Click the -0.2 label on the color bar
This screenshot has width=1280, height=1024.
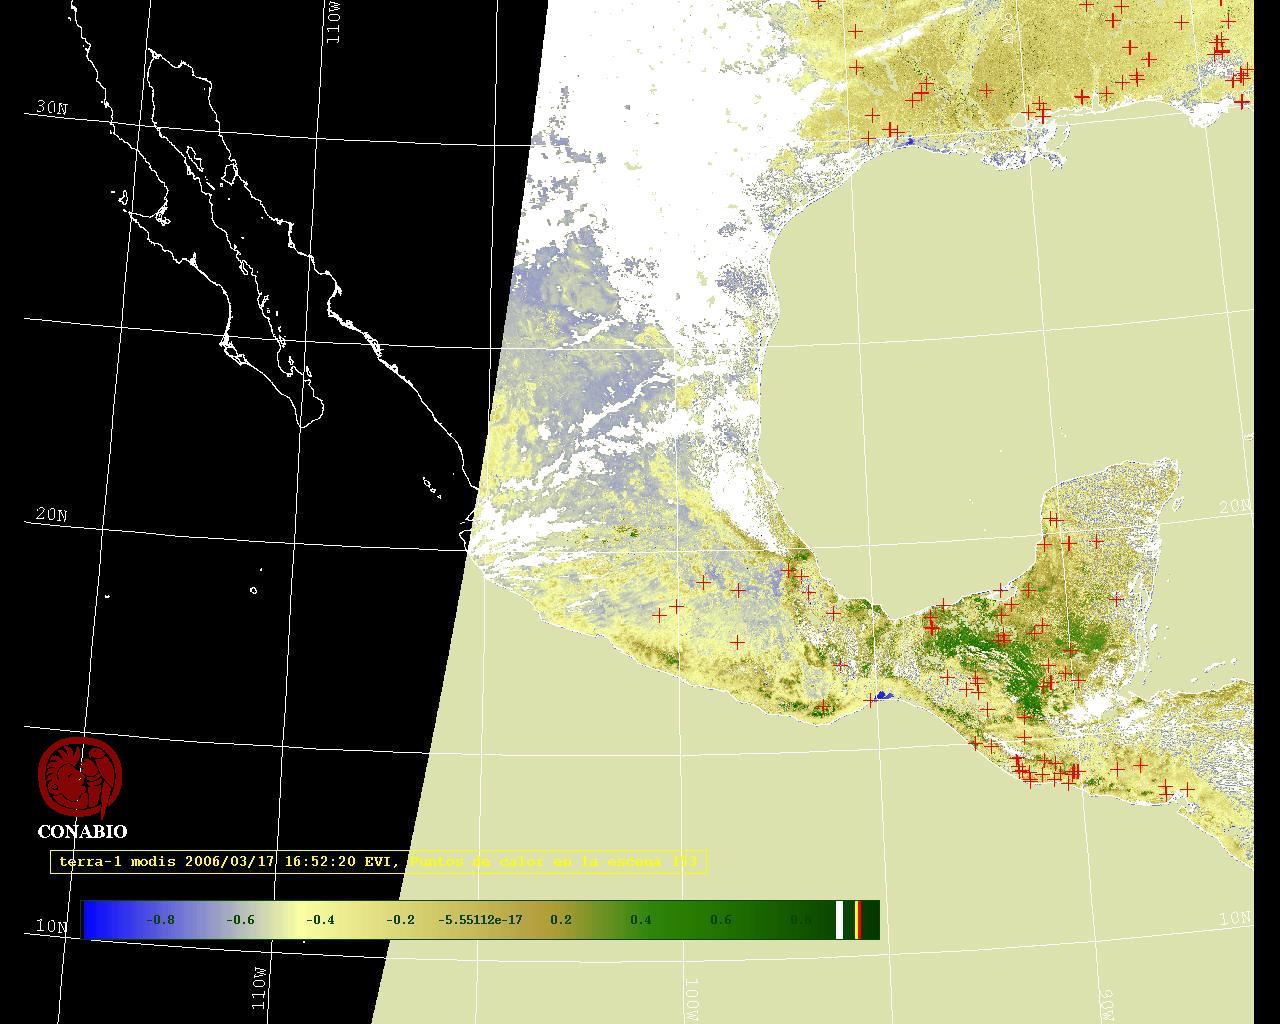[400, 920]
